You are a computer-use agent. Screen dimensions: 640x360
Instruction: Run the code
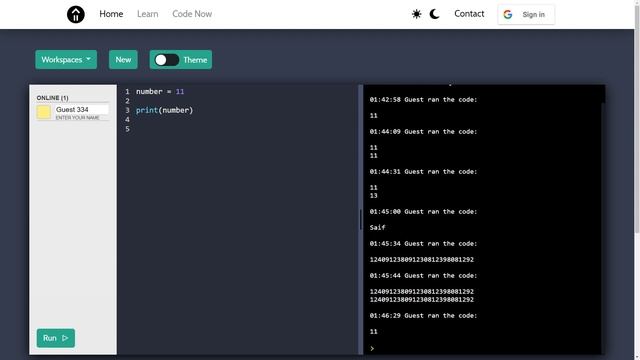[x=56, y=338]
